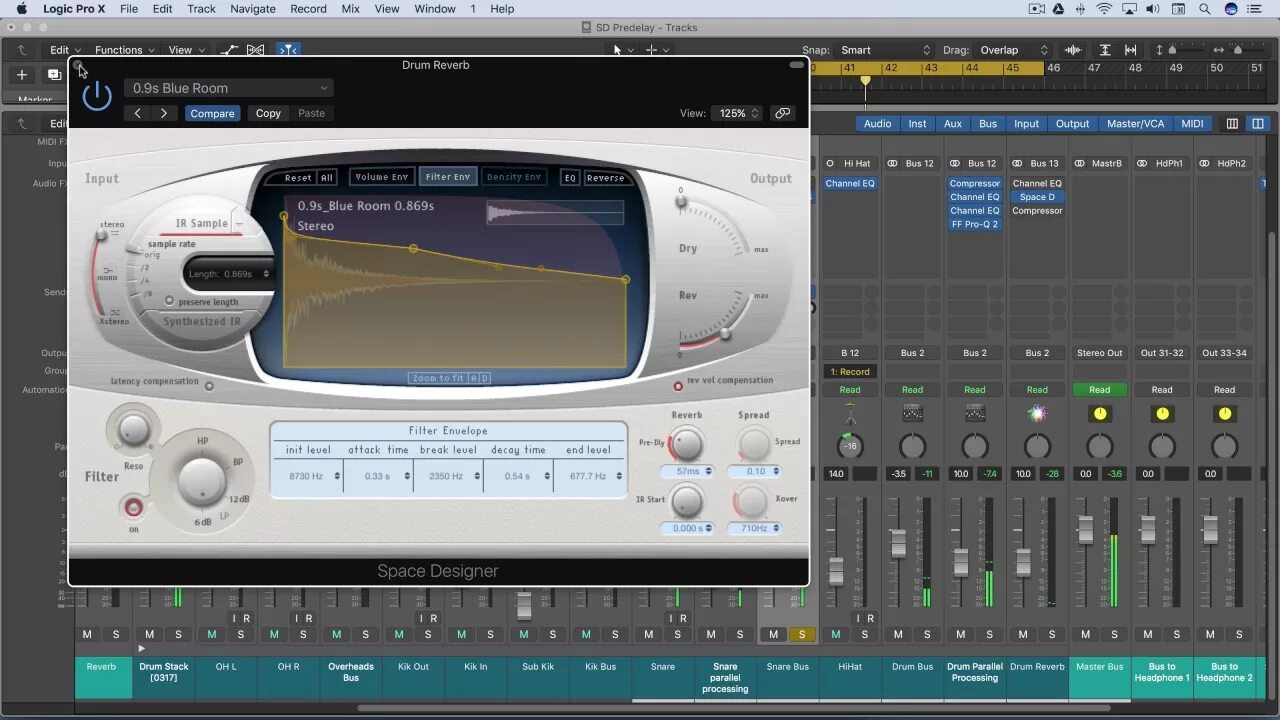Show the Volume Env tab
The width and height of the screenshot is (1280, 720).
381,177
